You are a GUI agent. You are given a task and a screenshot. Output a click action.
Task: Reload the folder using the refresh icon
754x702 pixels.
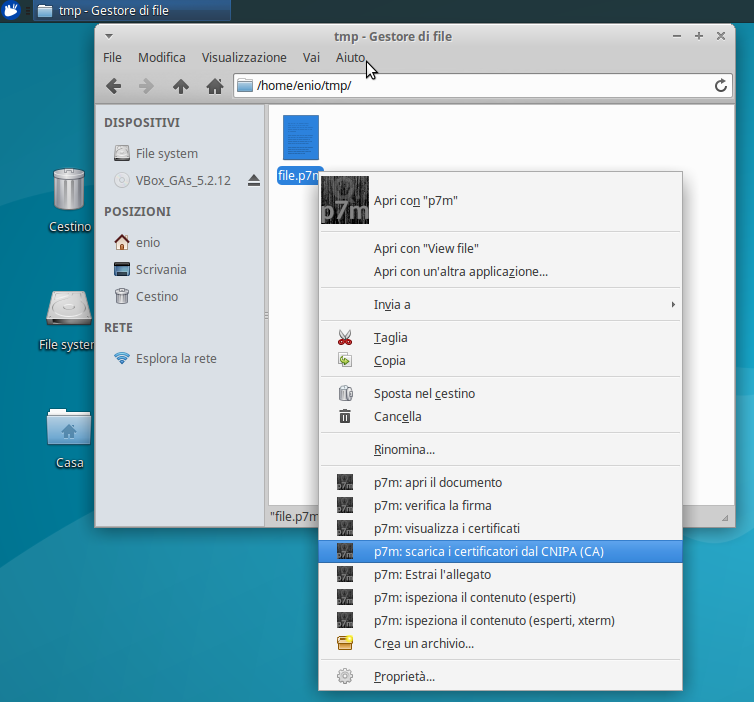720,86
